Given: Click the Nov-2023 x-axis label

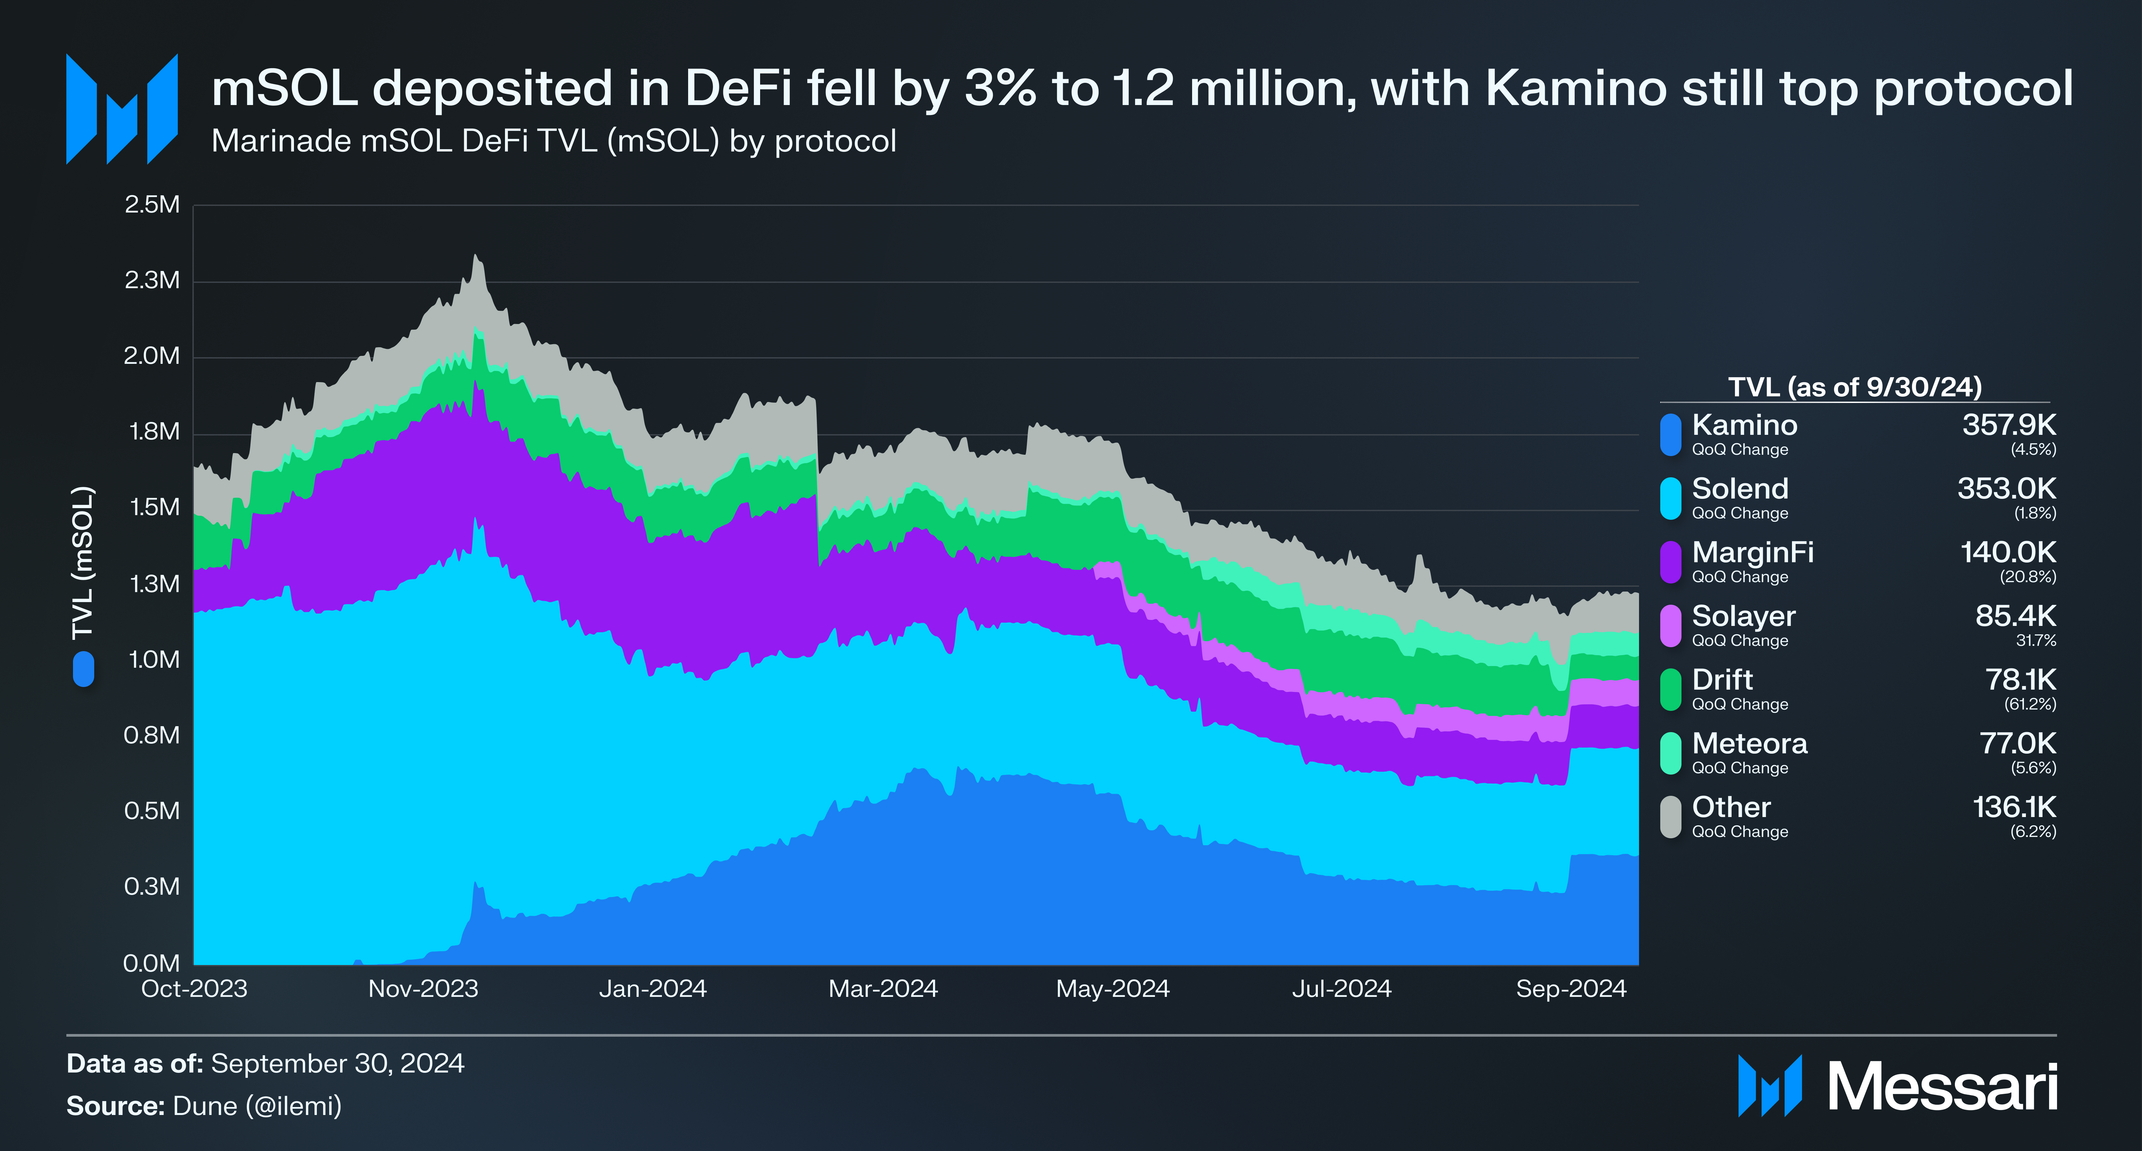Looking at the screenshot, I should pos(423,989).
